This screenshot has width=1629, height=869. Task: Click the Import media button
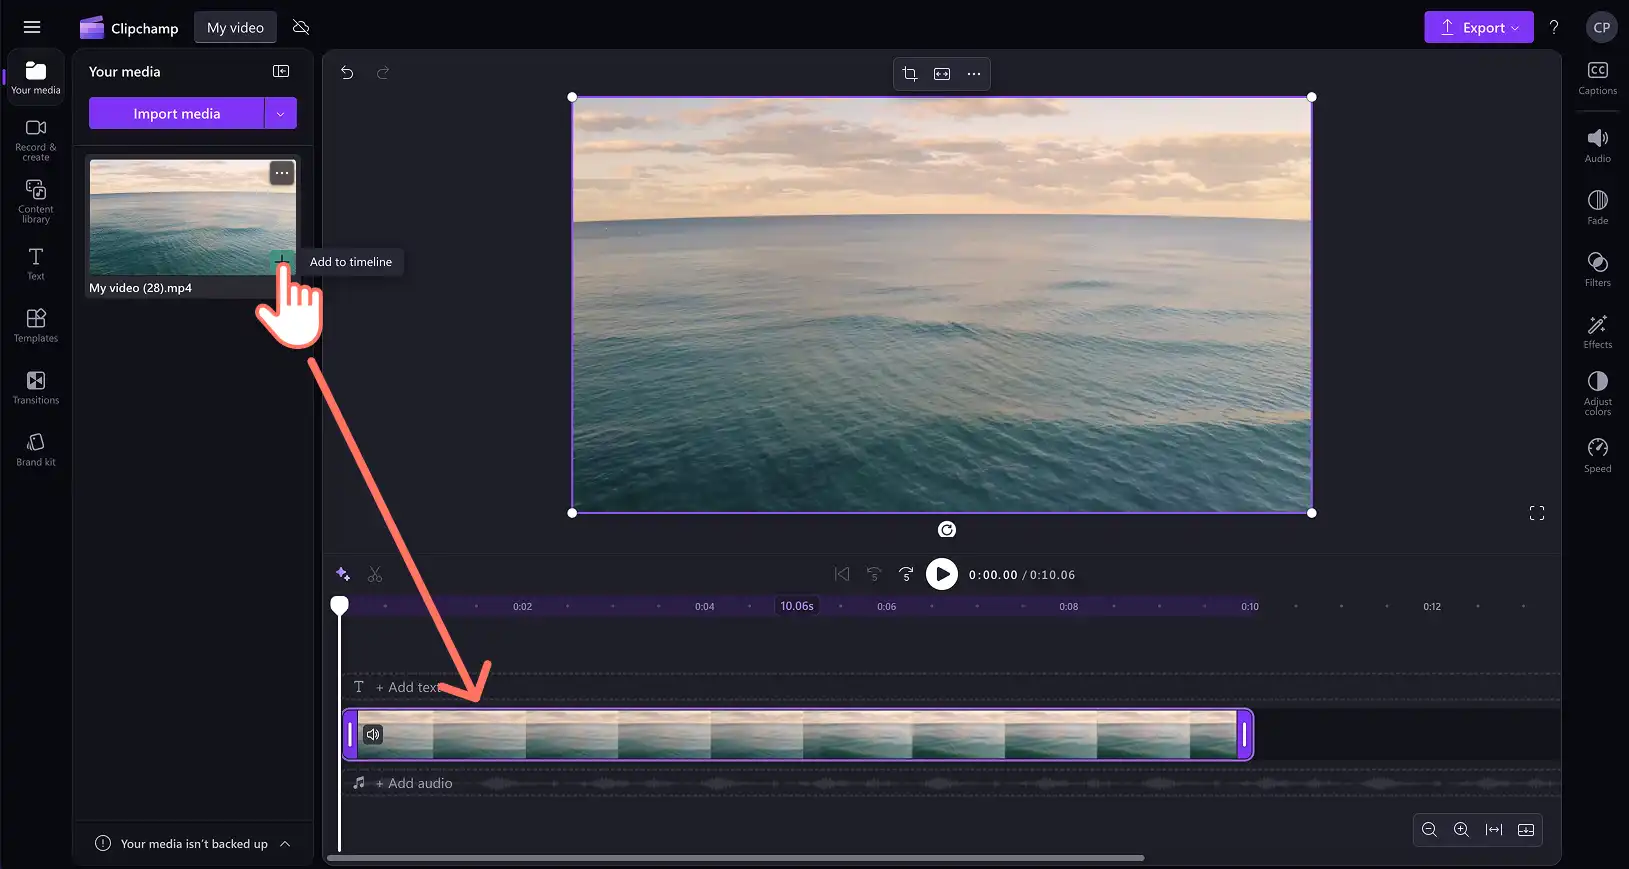(177, 113)
